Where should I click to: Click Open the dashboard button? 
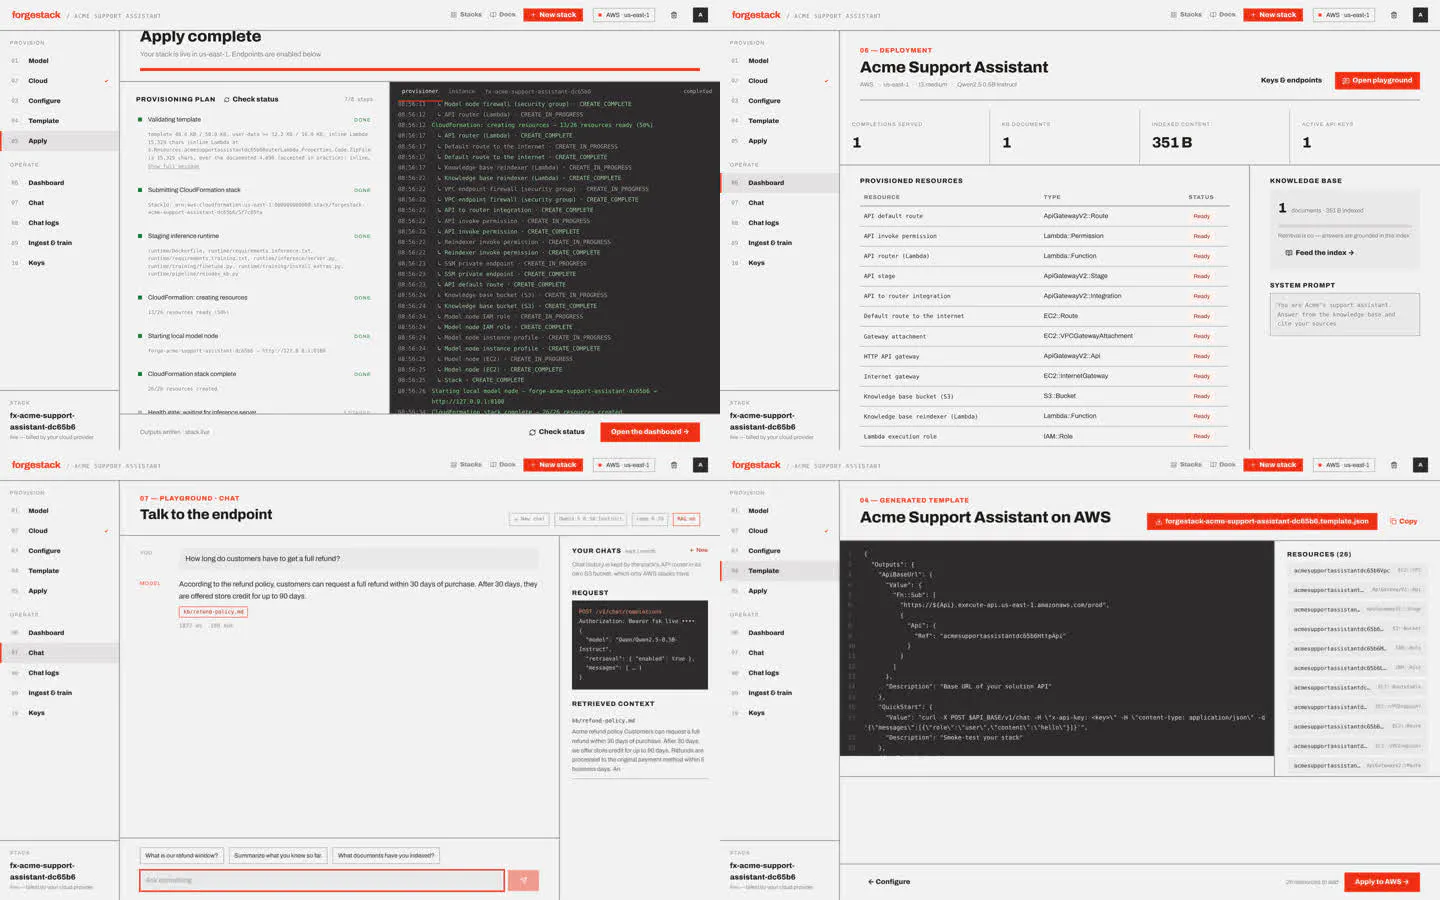[x=650, y=432]
